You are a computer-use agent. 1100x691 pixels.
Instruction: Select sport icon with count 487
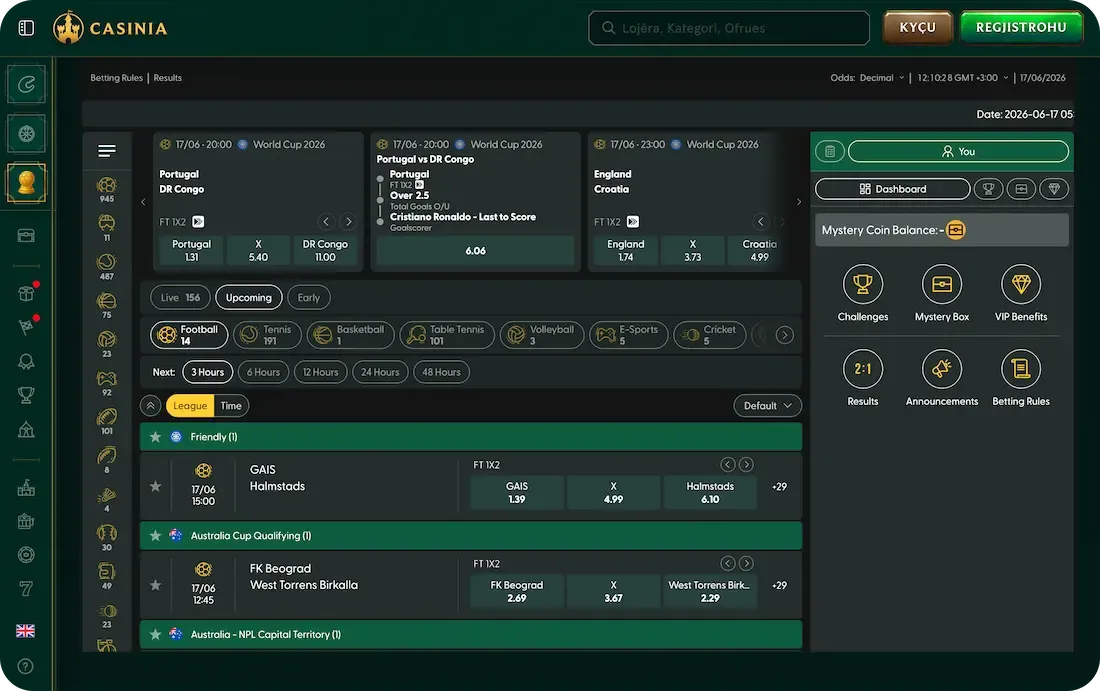(x=107, y=267)
